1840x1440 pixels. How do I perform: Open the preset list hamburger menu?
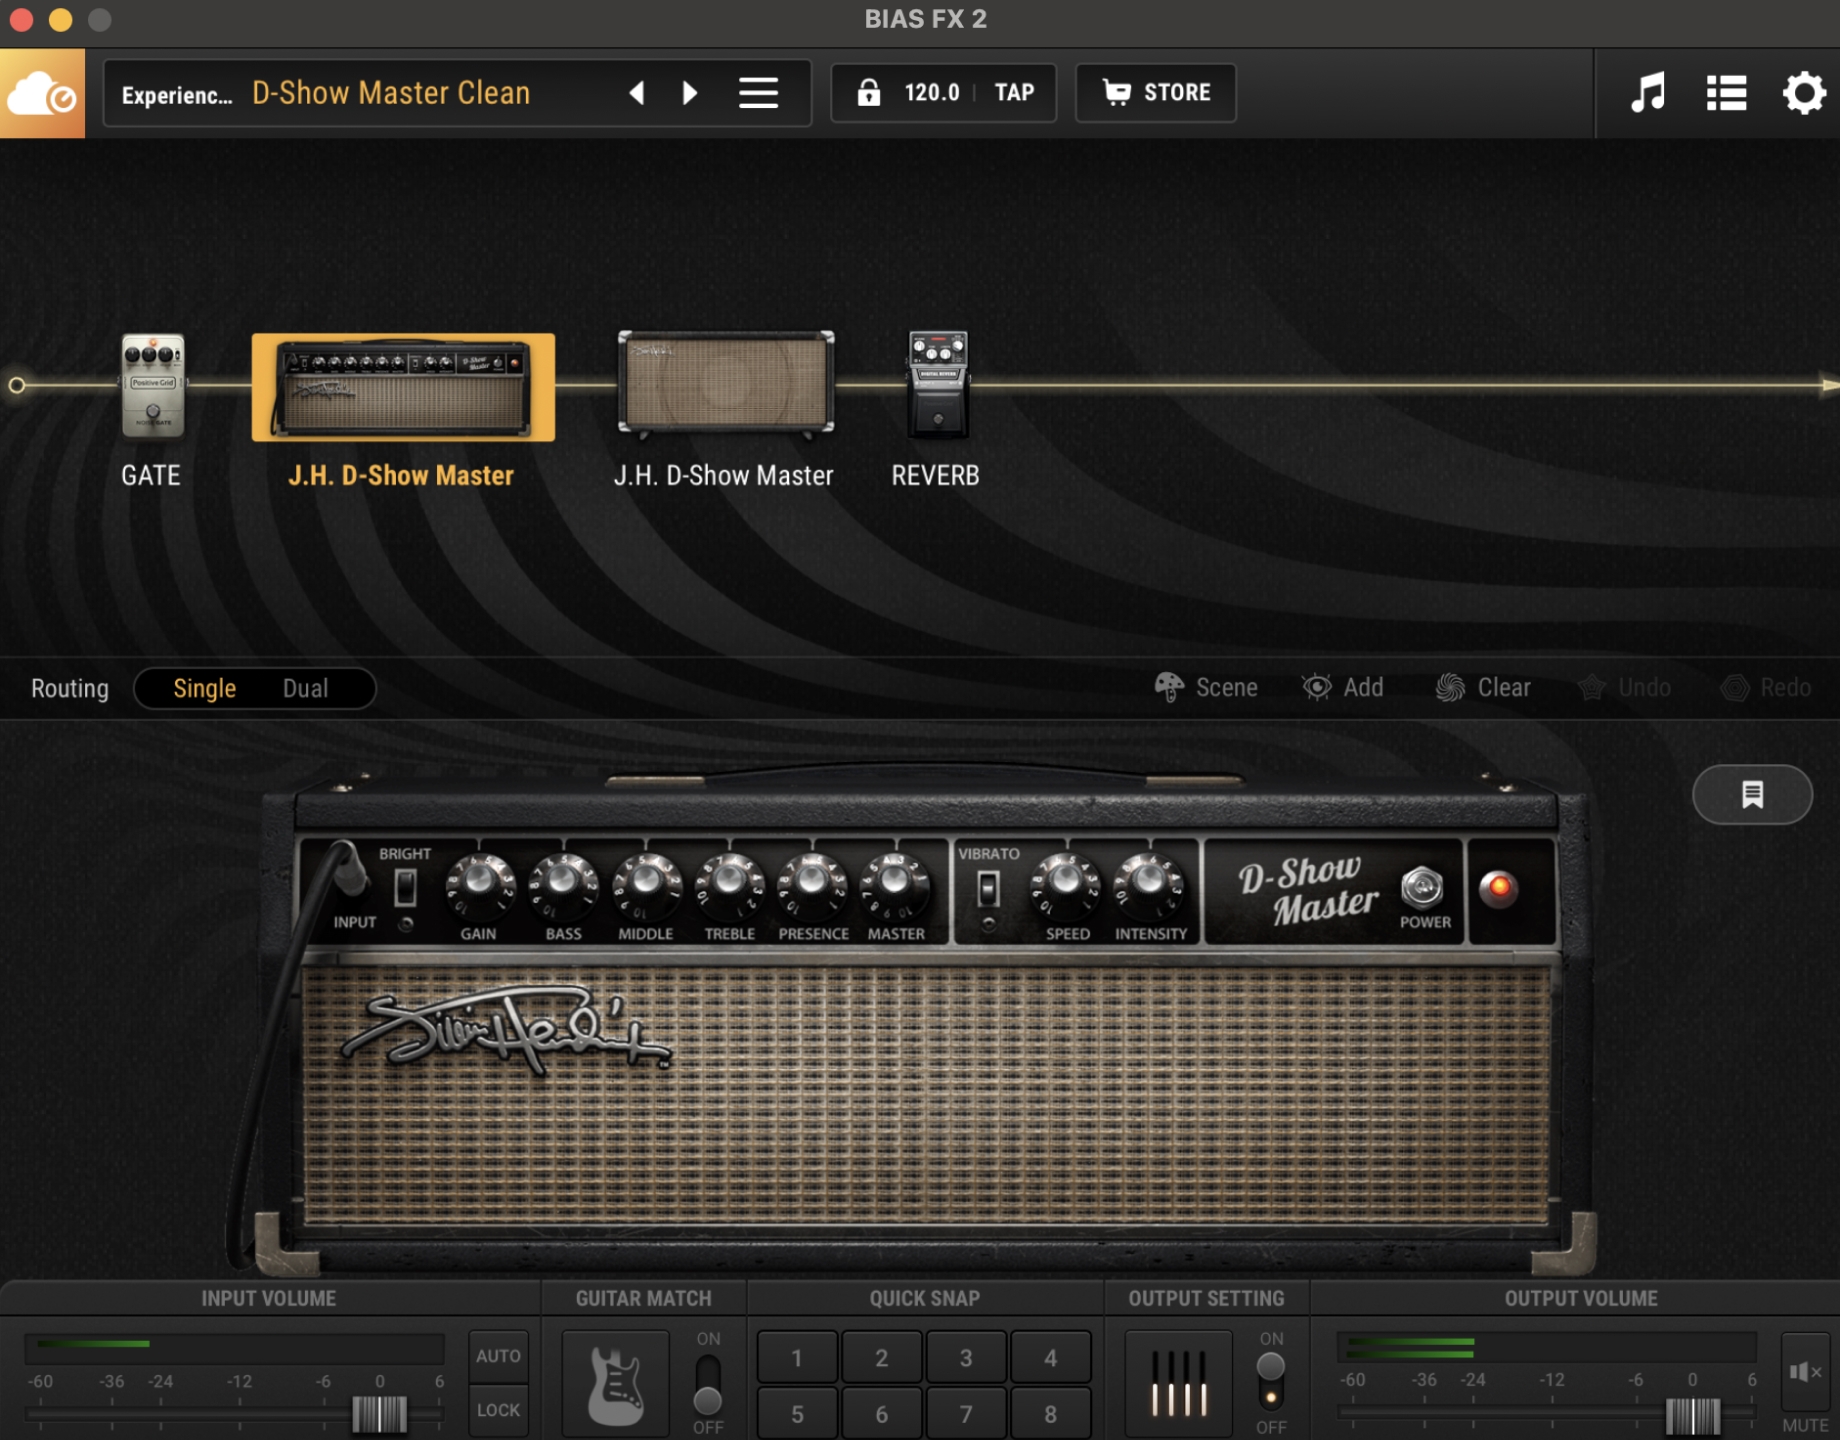point(758,93)
